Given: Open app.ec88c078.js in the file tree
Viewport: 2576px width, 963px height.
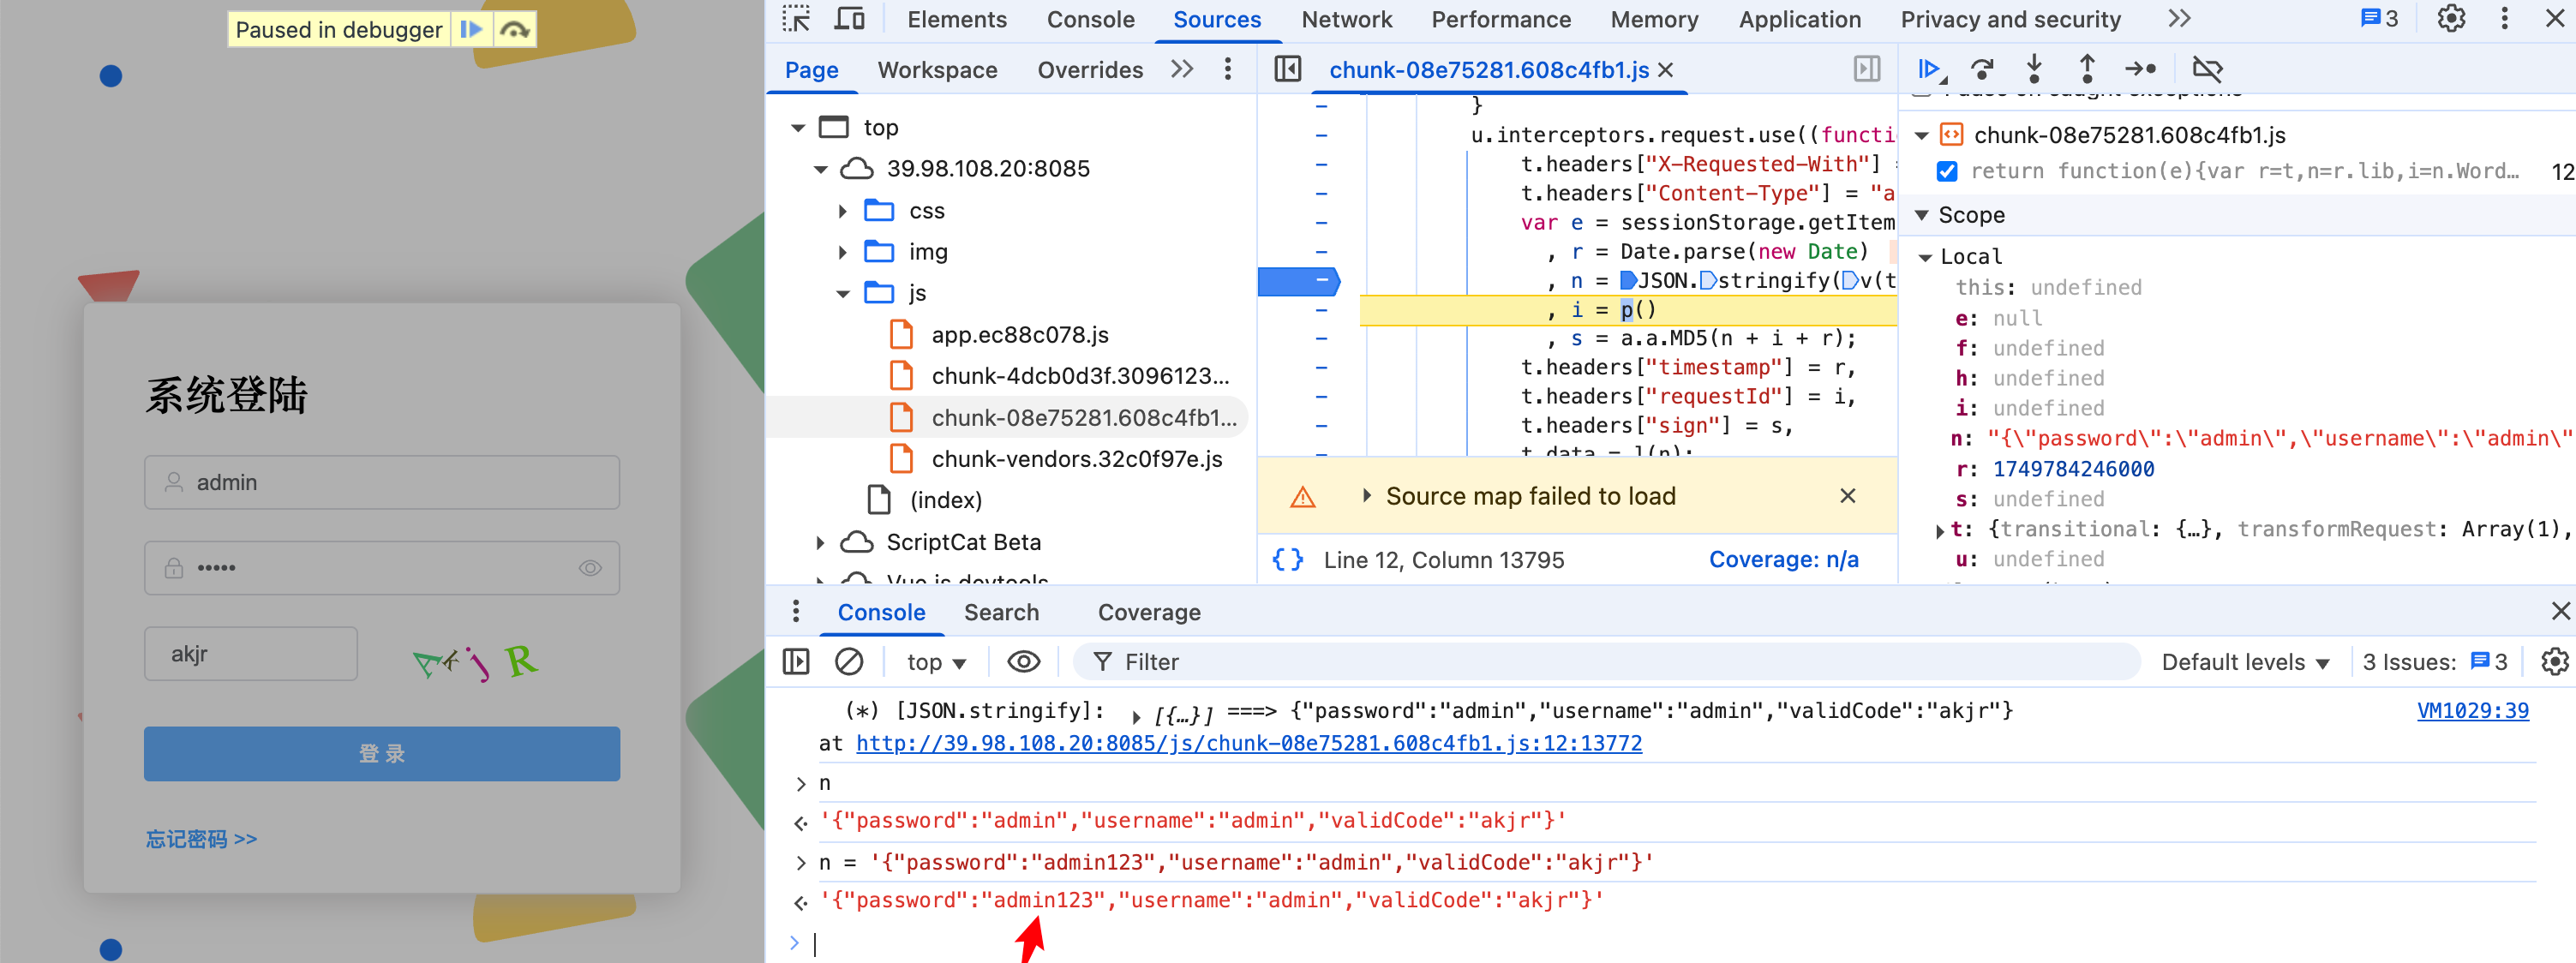Looking at the screenshot, I should point(1019,335).
